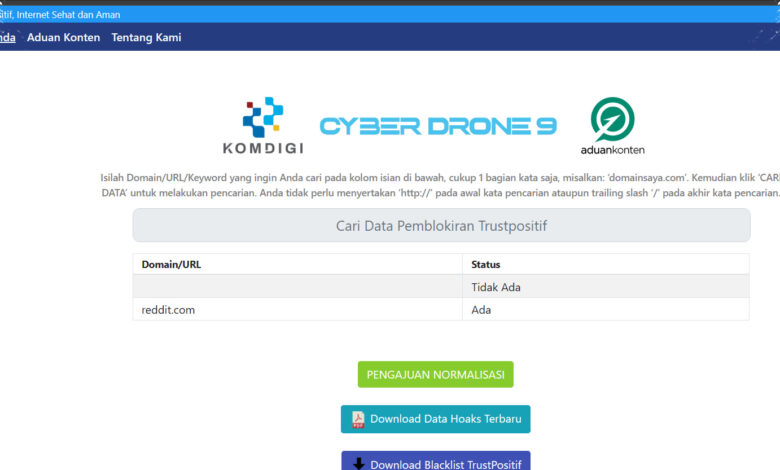The image size is (780, 470).
Task: Click the Status column header
Action: coord(605,265)
